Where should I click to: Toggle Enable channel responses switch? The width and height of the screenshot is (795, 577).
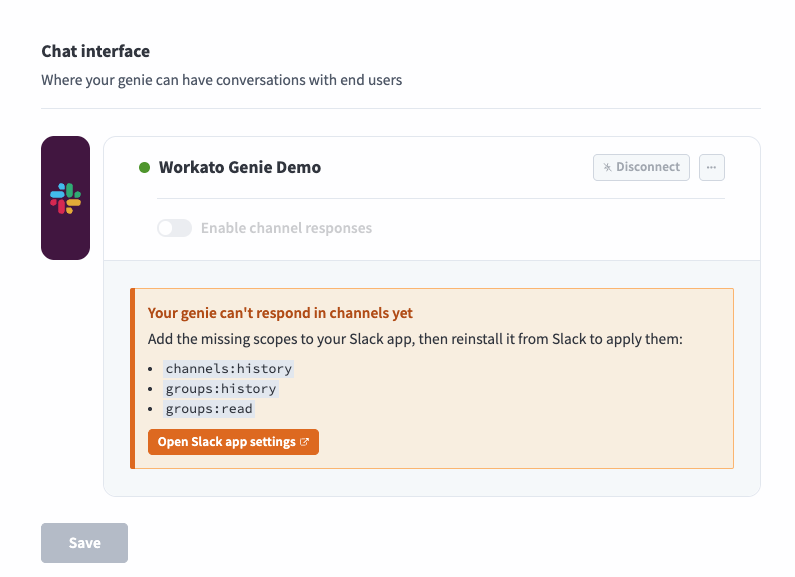[x=174, y=228]
